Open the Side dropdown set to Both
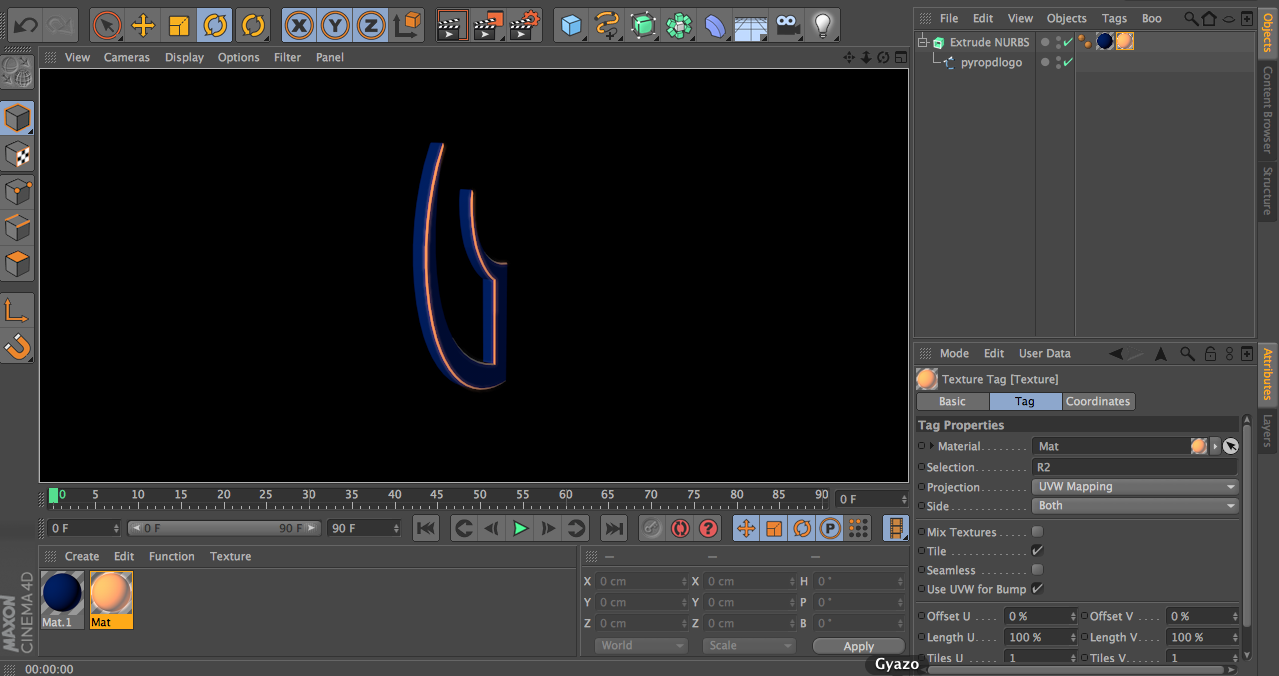Viewport: 1279px width, 676px height. 1134,506
